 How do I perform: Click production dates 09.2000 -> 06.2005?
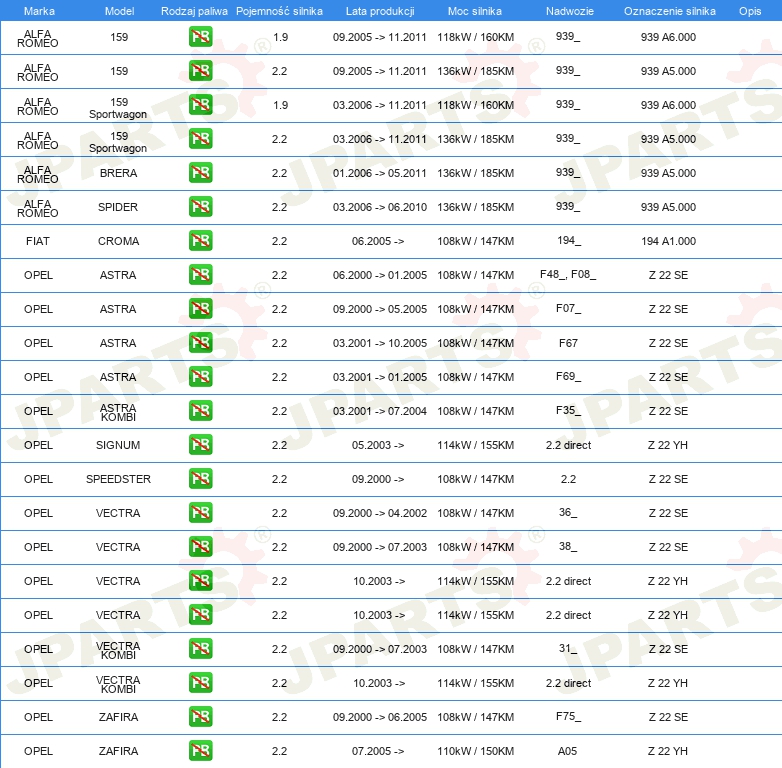point(380,717)
